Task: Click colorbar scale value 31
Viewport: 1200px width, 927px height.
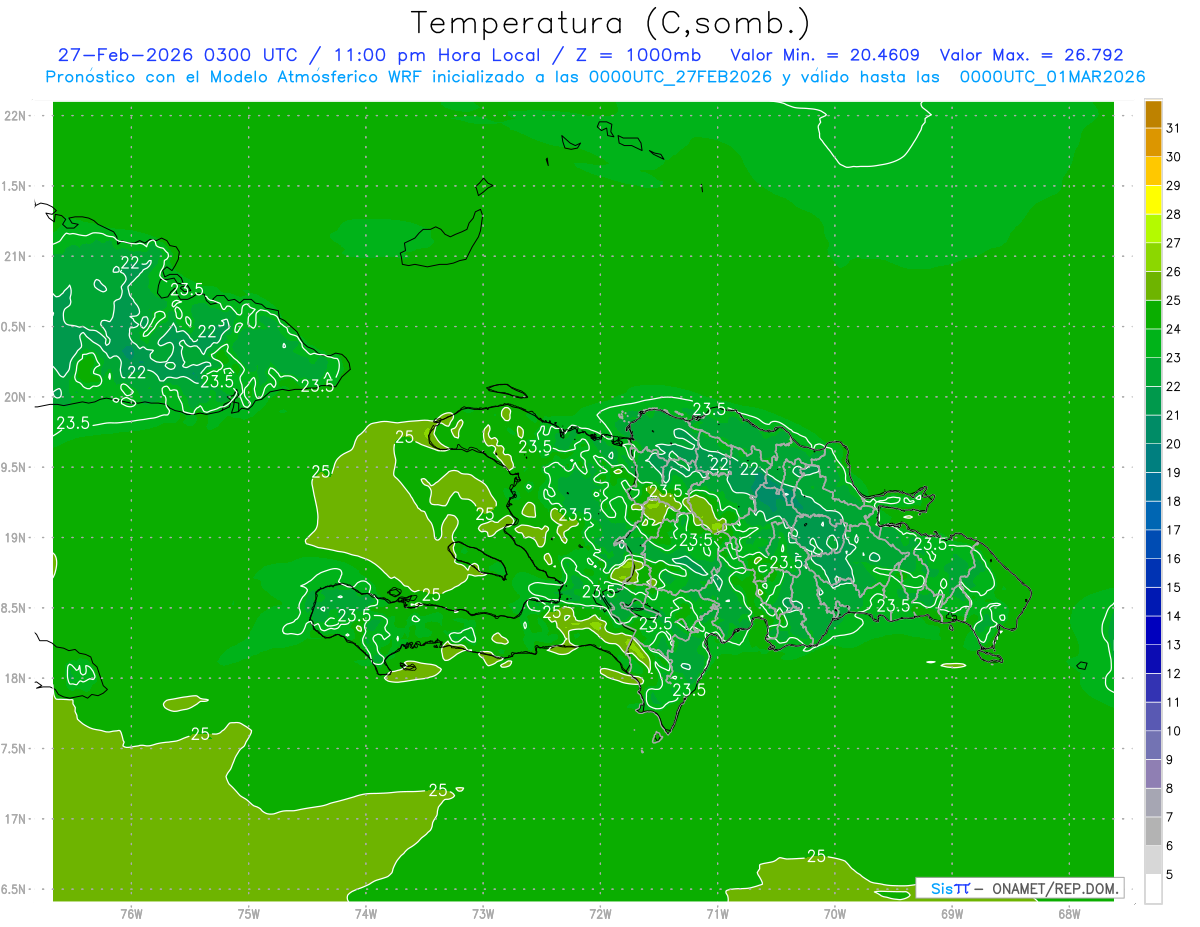Action: point(1174,128)
